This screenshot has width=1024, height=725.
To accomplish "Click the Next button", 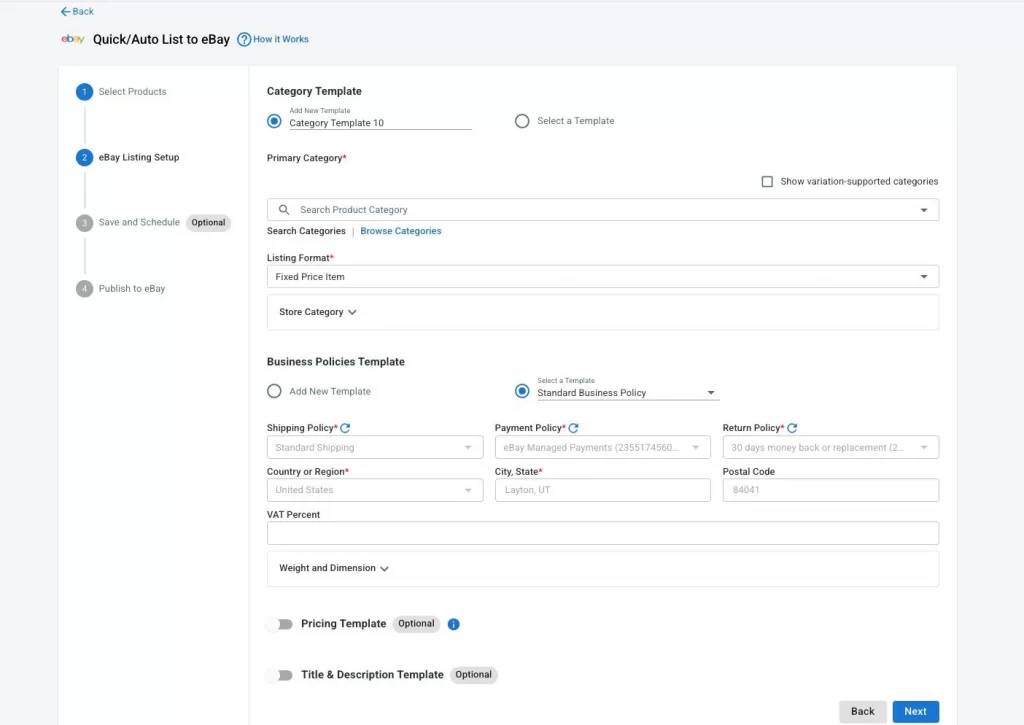I will click(915, 711).
